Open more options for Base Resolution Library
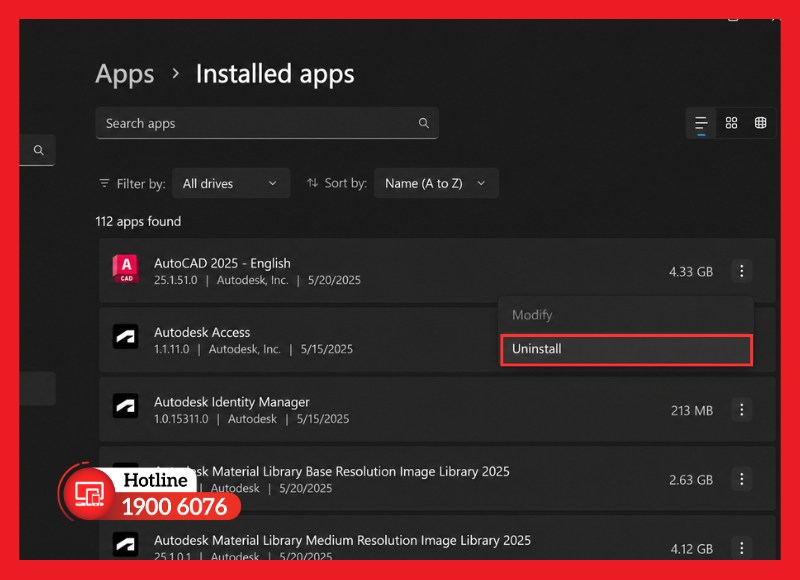 pos(741,479)
